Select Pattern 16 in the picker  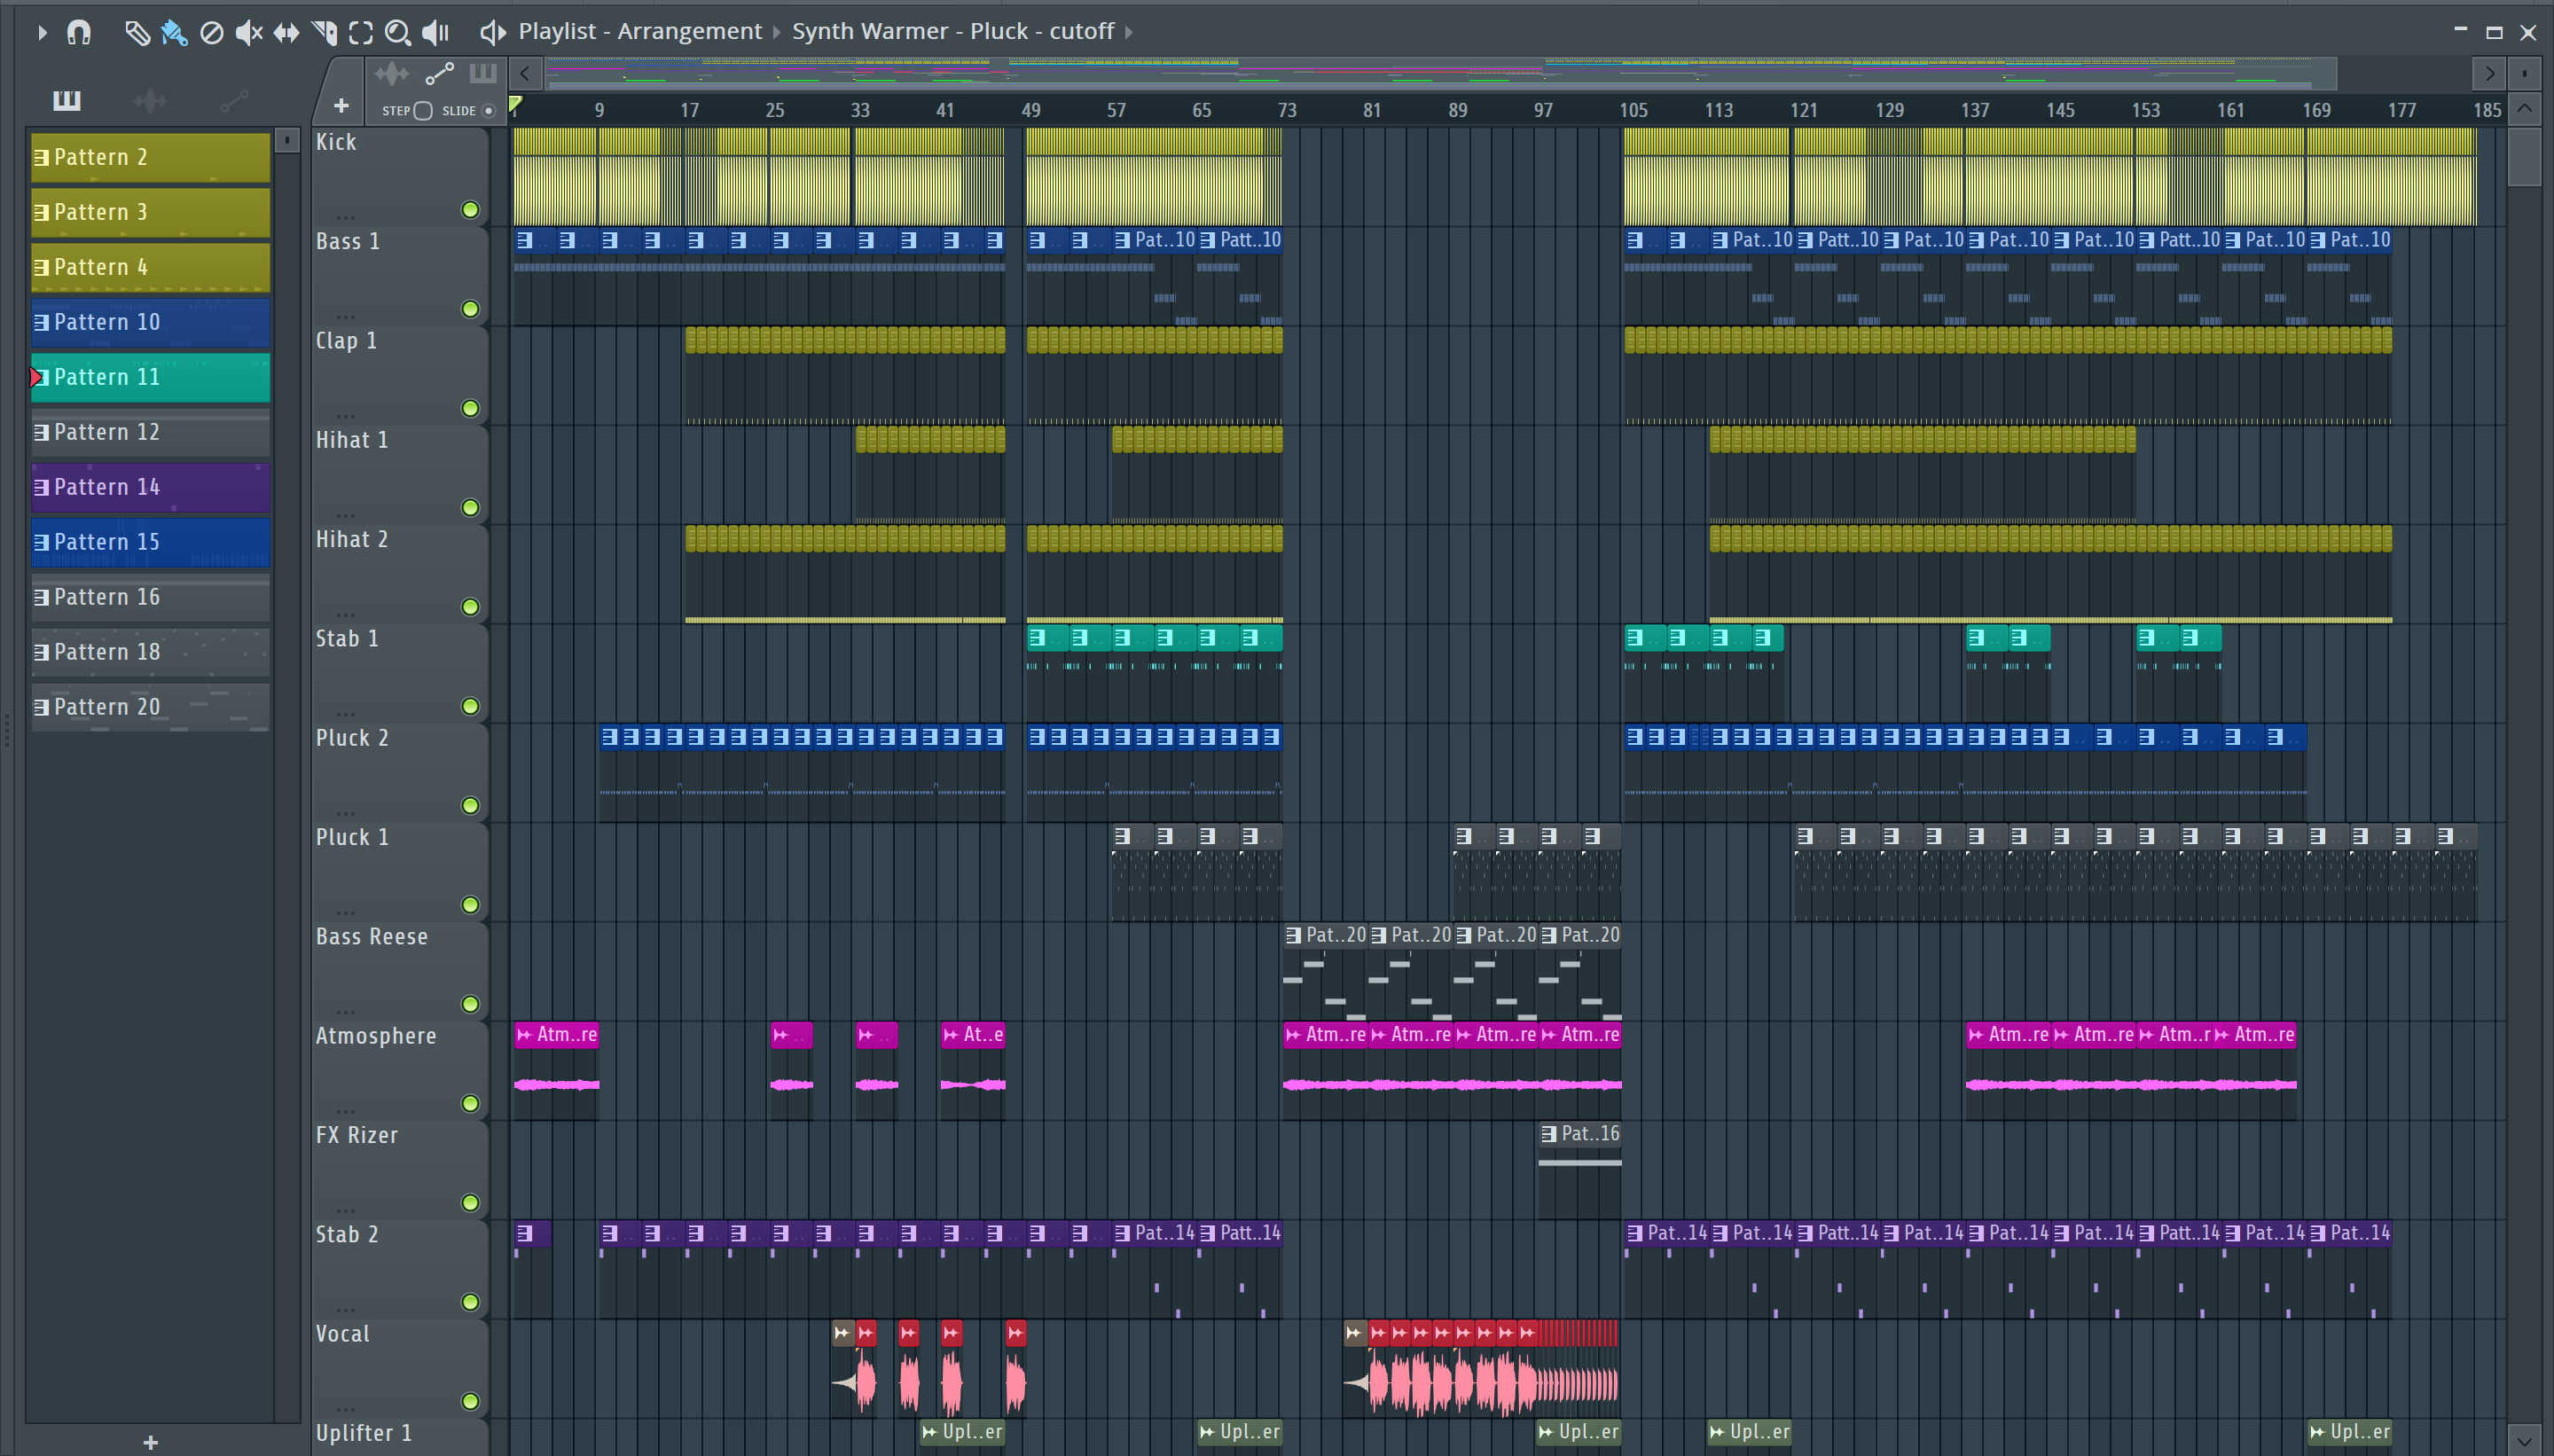click(151, 597)
